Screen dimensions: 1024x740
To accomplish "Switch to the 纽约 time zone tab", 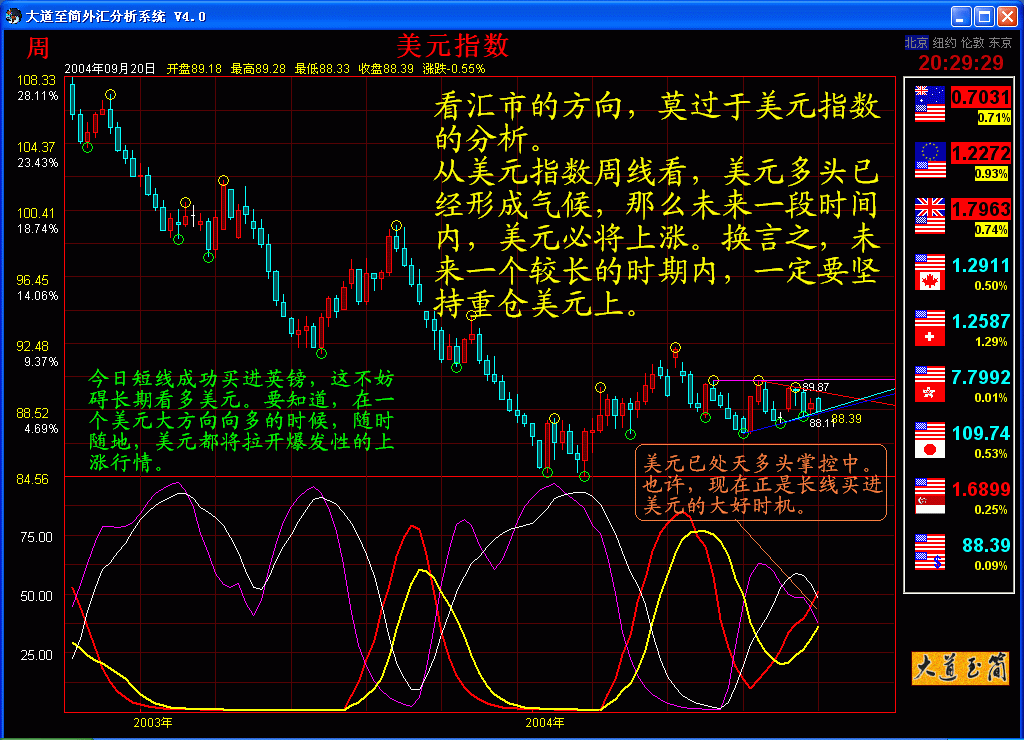I will (944, 43).
